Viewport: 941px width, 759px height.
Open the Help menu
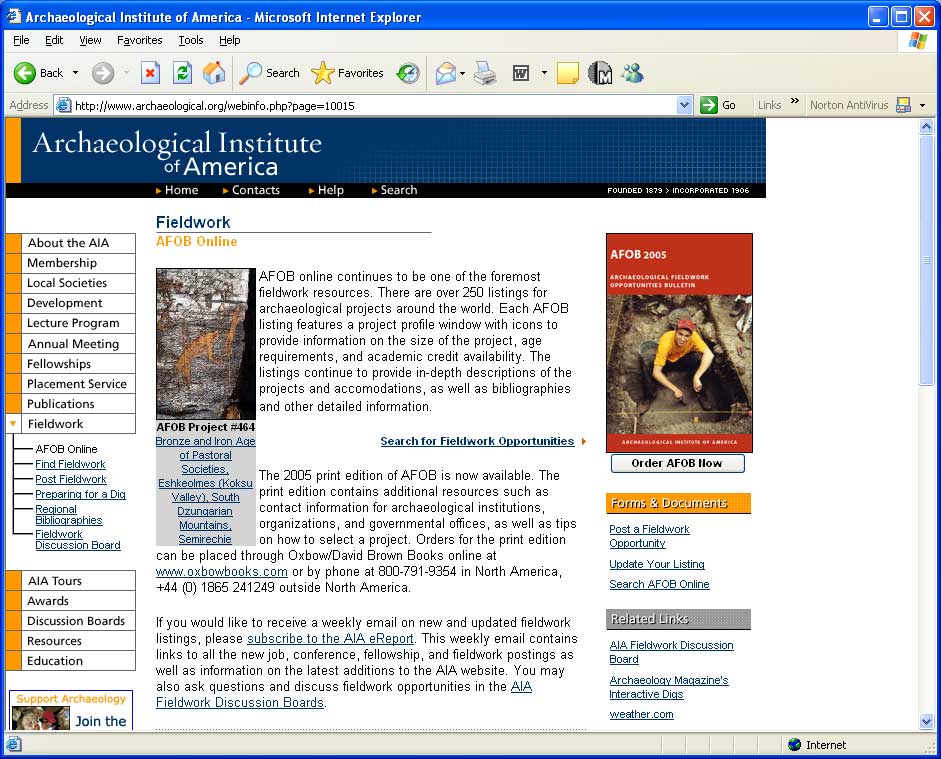point(230,40)
